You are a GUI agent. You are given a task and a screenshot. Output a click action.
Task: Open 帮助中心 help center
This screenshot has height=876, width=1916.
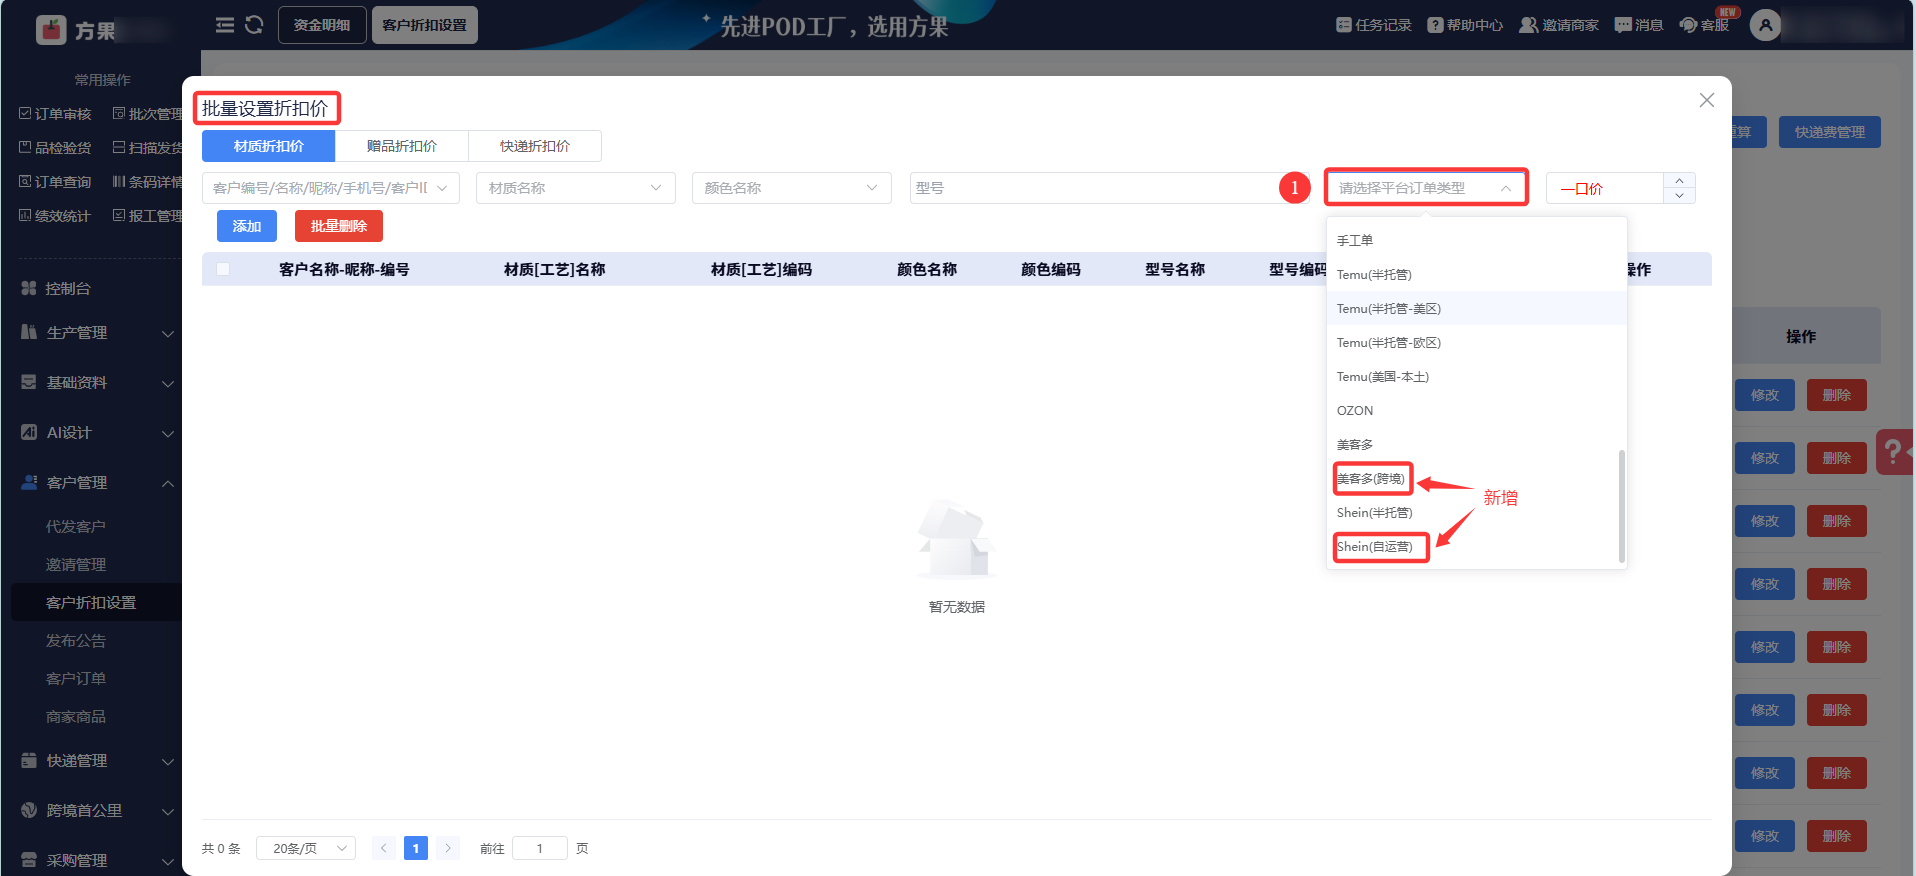1465,25
